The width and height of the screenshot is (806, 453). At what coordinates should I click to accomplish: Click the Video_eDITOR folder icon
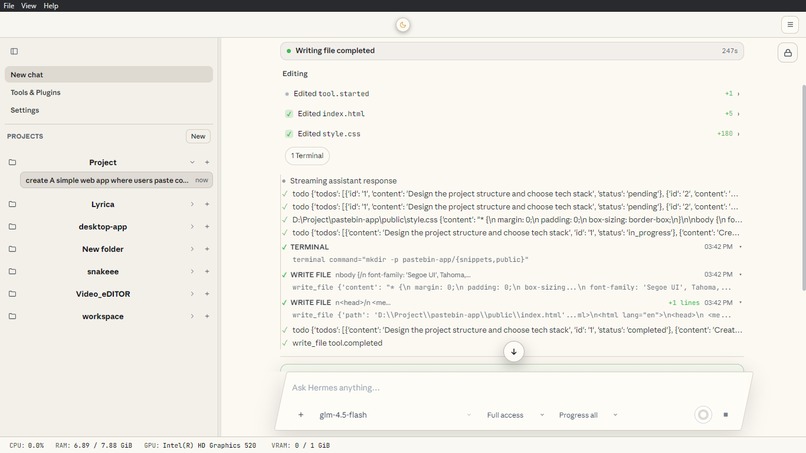[x=12, y=294]
